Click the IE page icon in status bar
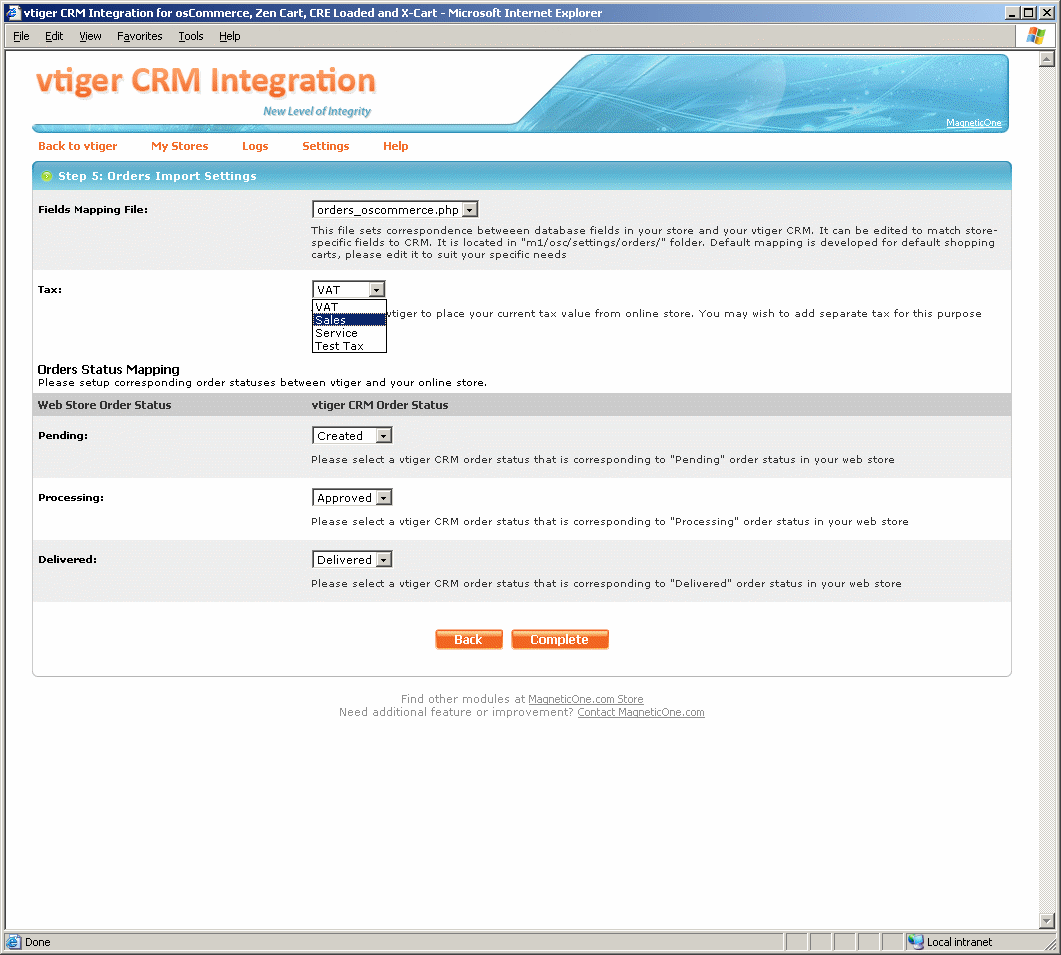1061x955 pixels. tap(14, 941)
